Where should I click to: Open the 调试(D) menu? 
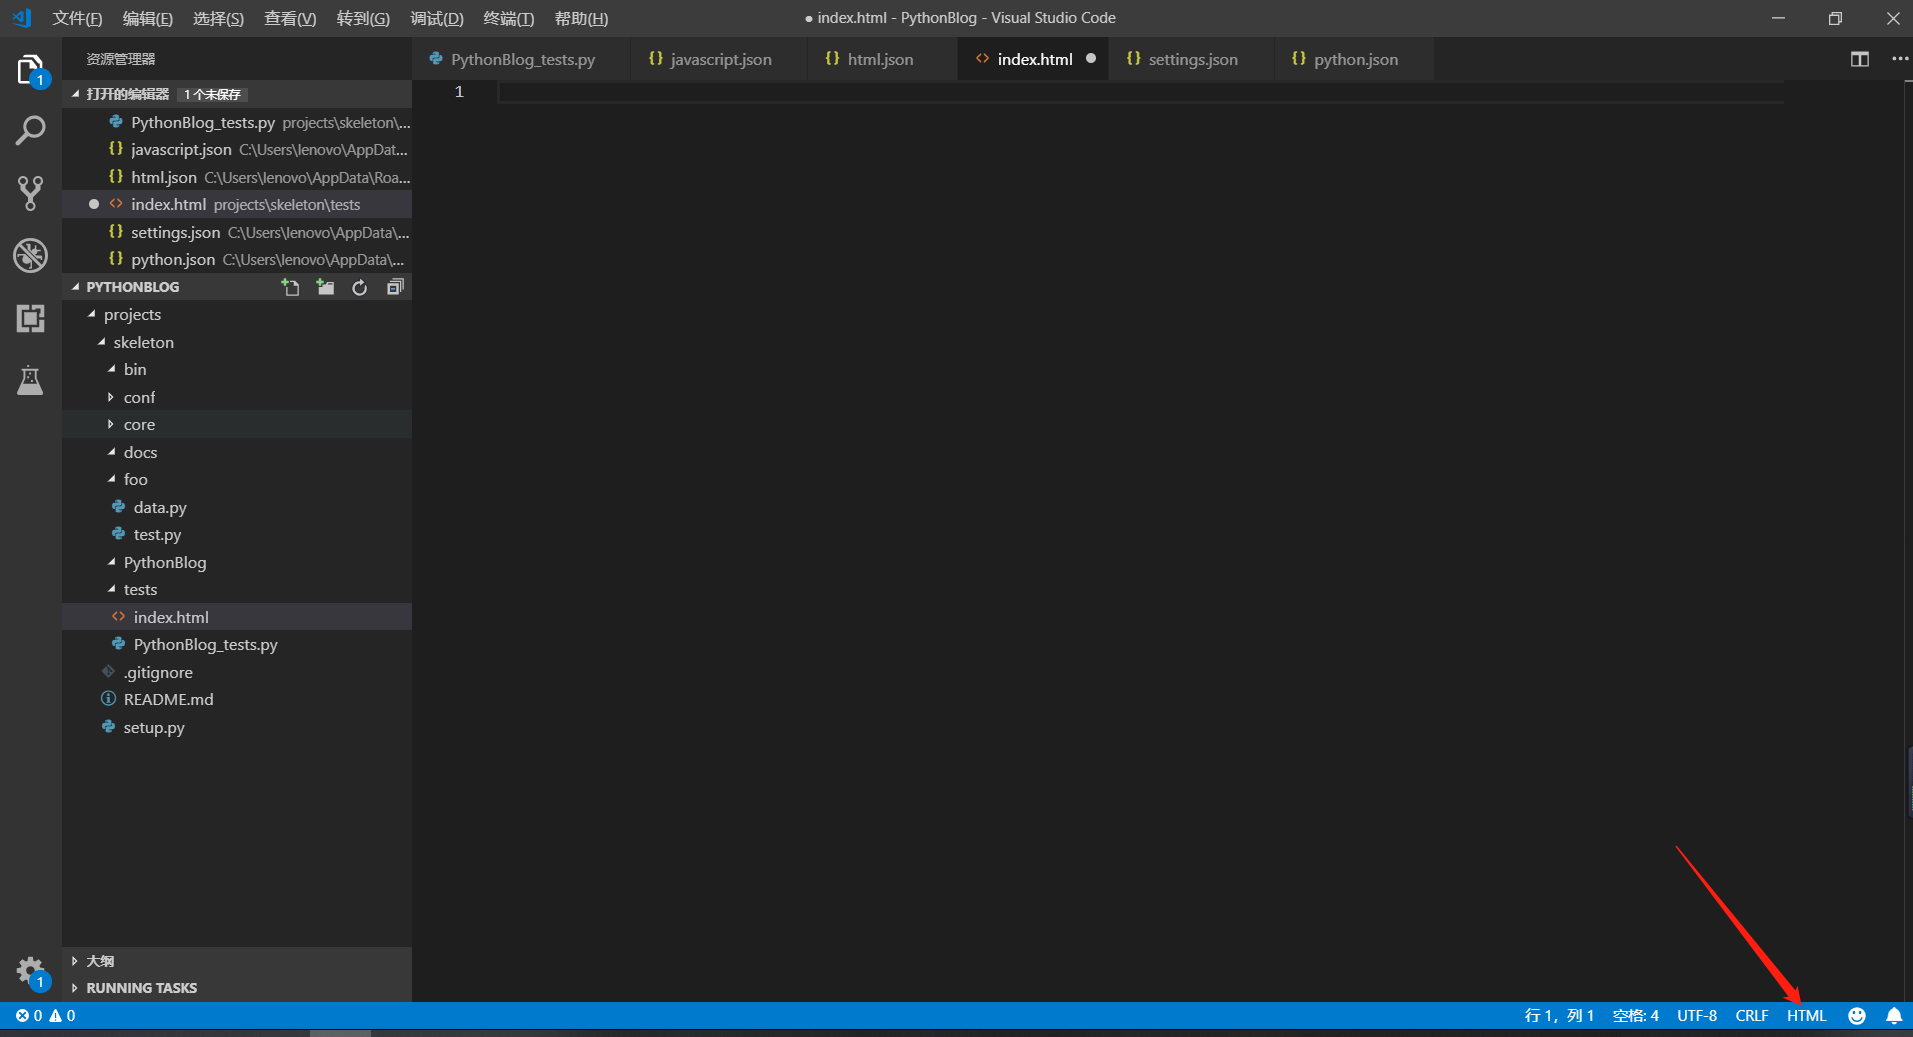pyautogui.click(x=435, y=17)
